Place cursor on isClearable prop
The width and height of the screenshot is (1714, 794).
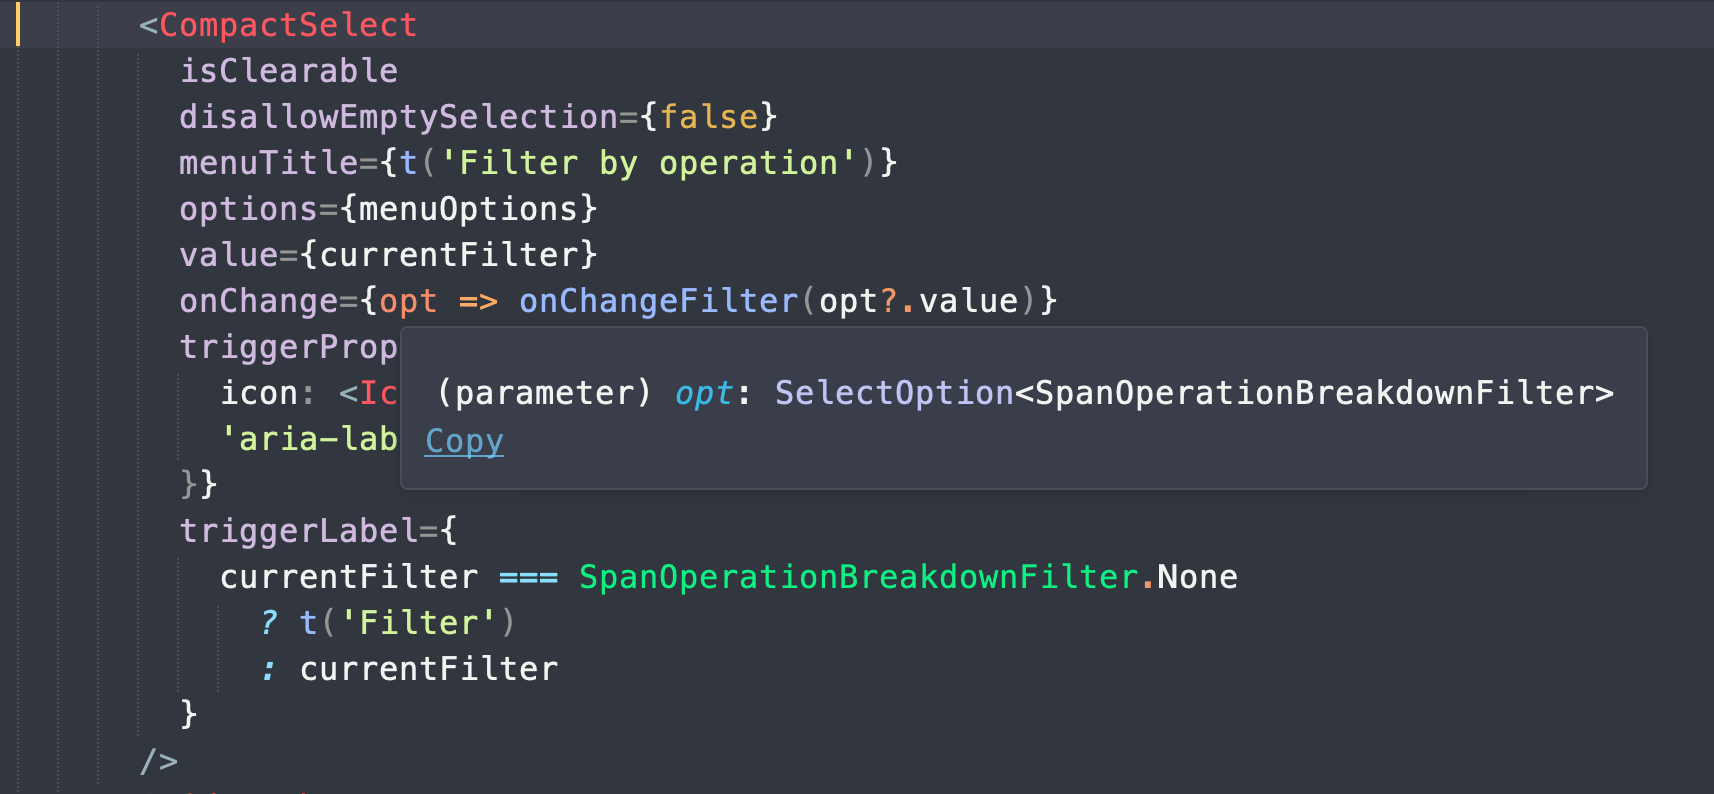point(288,71)
